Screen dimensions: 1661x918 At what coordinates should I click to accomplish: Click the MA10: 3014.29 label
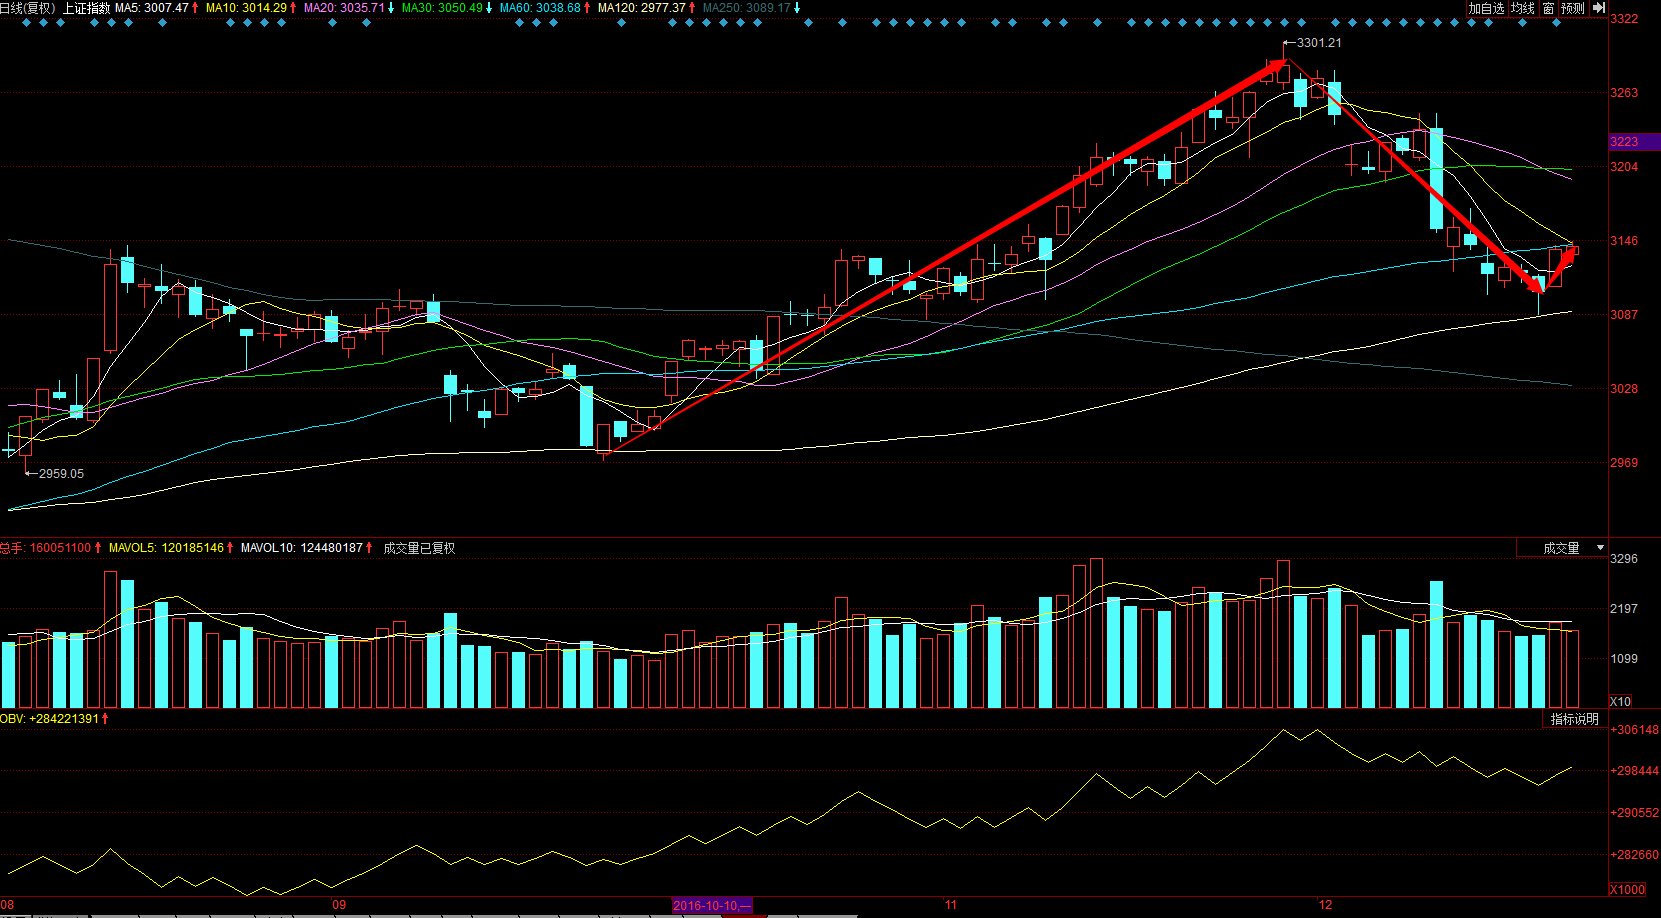tap(246, 8)
